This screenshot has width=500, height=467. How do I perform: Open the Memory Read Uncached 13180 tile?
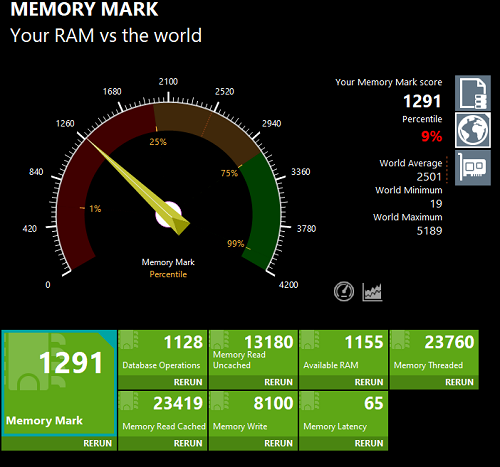[x=253, y=353]
